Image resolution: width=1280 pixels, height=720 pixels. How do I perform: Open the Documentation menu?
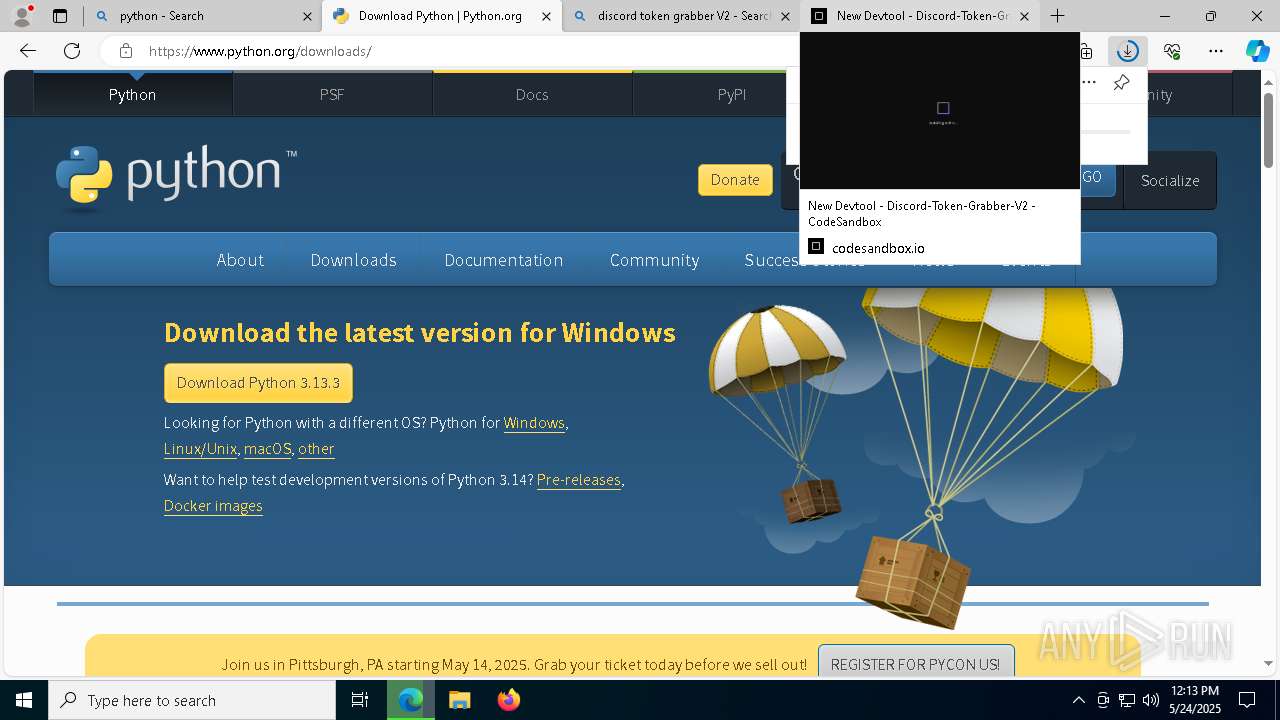504,260
